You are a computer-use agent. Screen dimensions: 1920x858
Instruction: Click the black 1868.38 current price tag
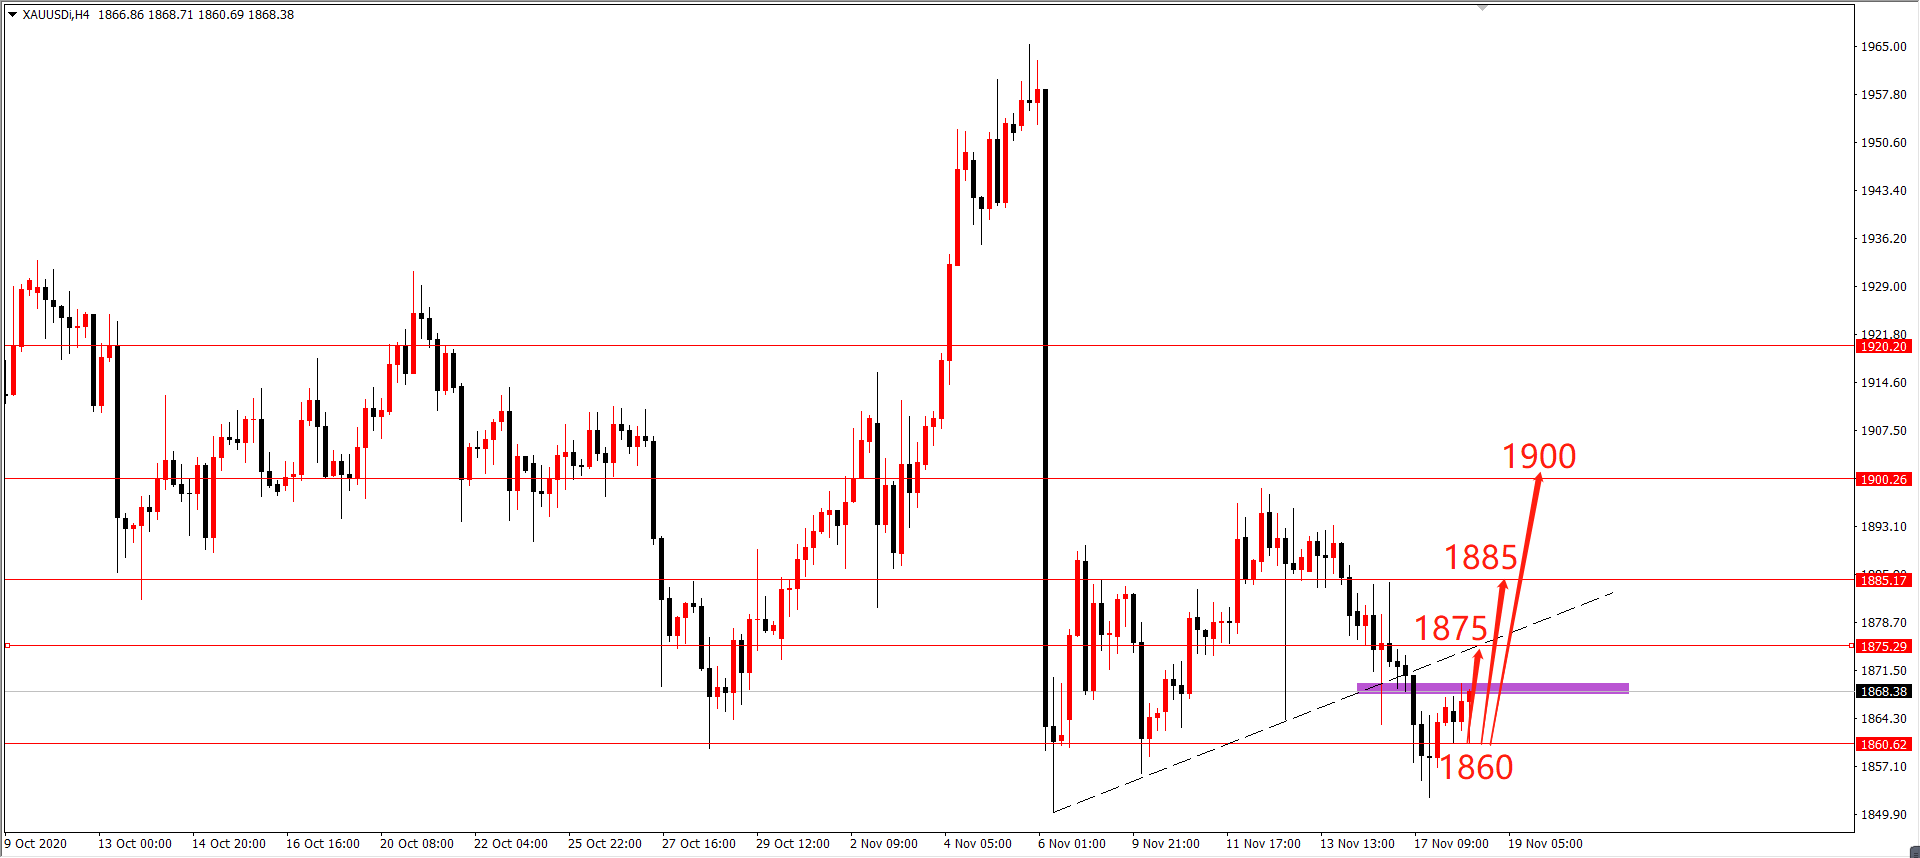click(x=1884, y=692)
